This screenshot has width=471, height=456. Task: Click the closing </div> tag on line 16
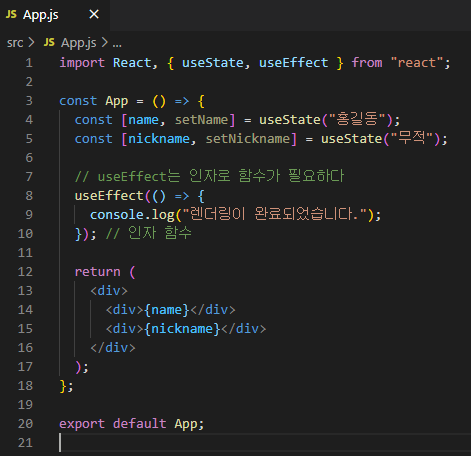[x=113, y=348]
